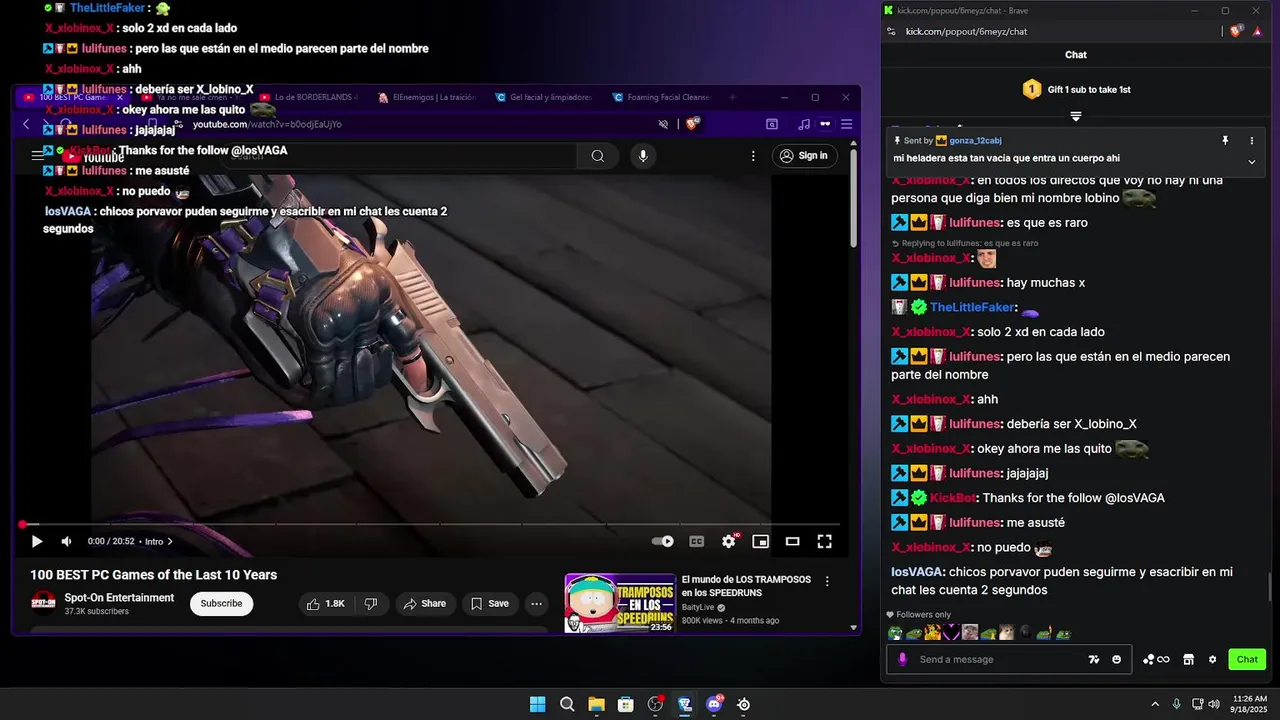
Task: Open File Explorer from taskbar
Action: coord(596,704)
